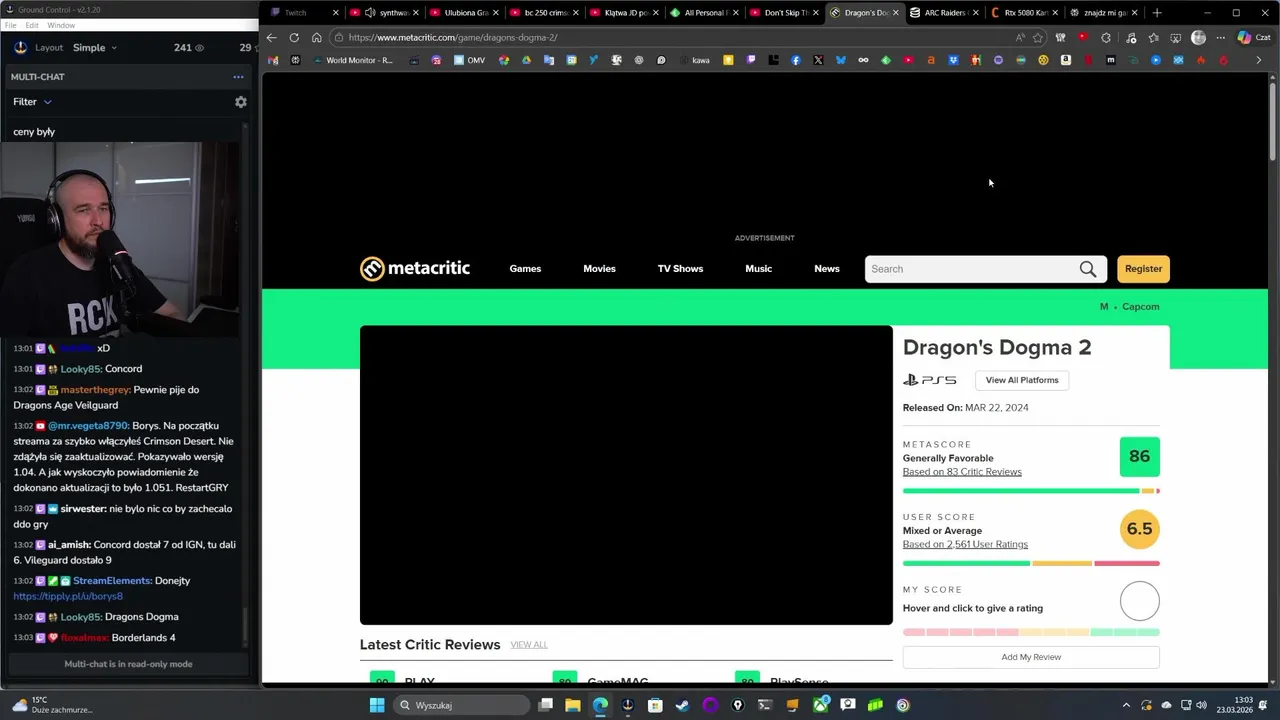Open new browser tab plus button
The height and width of the screenshot is (720, 1280).
pos(1157,13)
